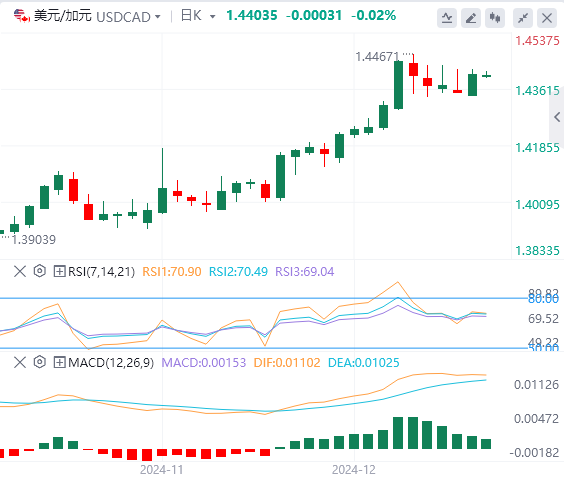The height and width of the screenshot is (480, 564).
Task: Remove the MACD indicator with its X icon
Action: pos(20,362)
